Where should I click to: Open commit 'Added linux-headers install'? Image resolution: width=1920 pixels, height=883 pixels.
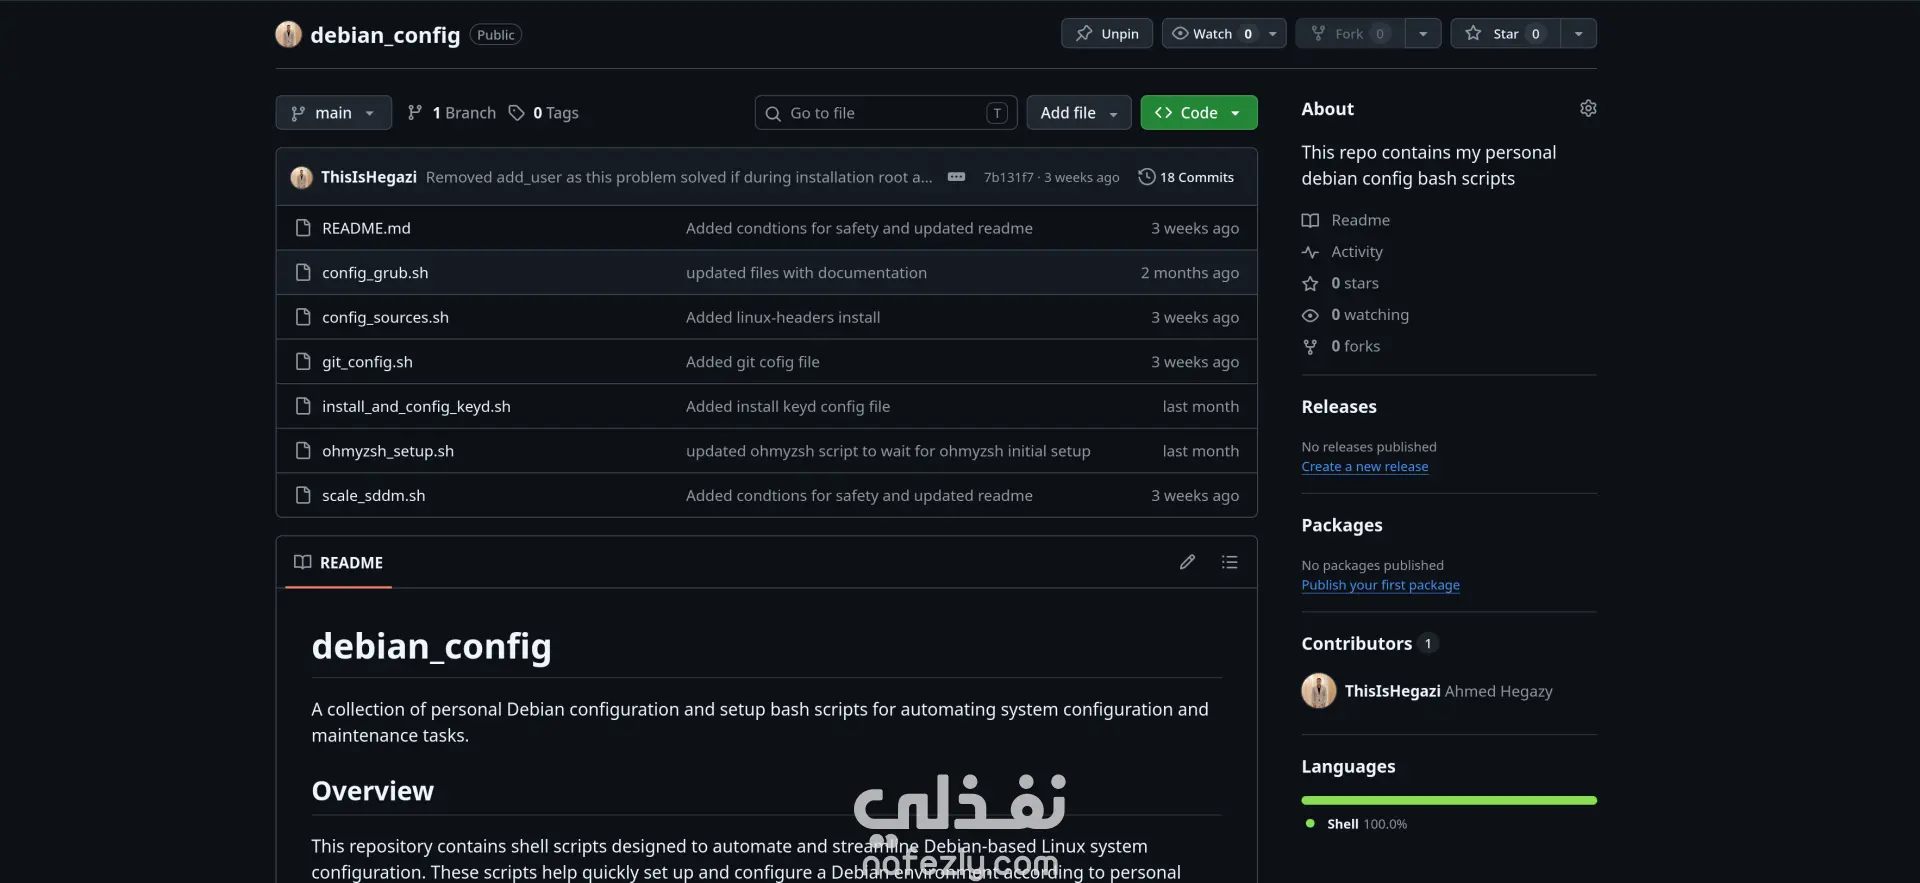tap(783, 317)
